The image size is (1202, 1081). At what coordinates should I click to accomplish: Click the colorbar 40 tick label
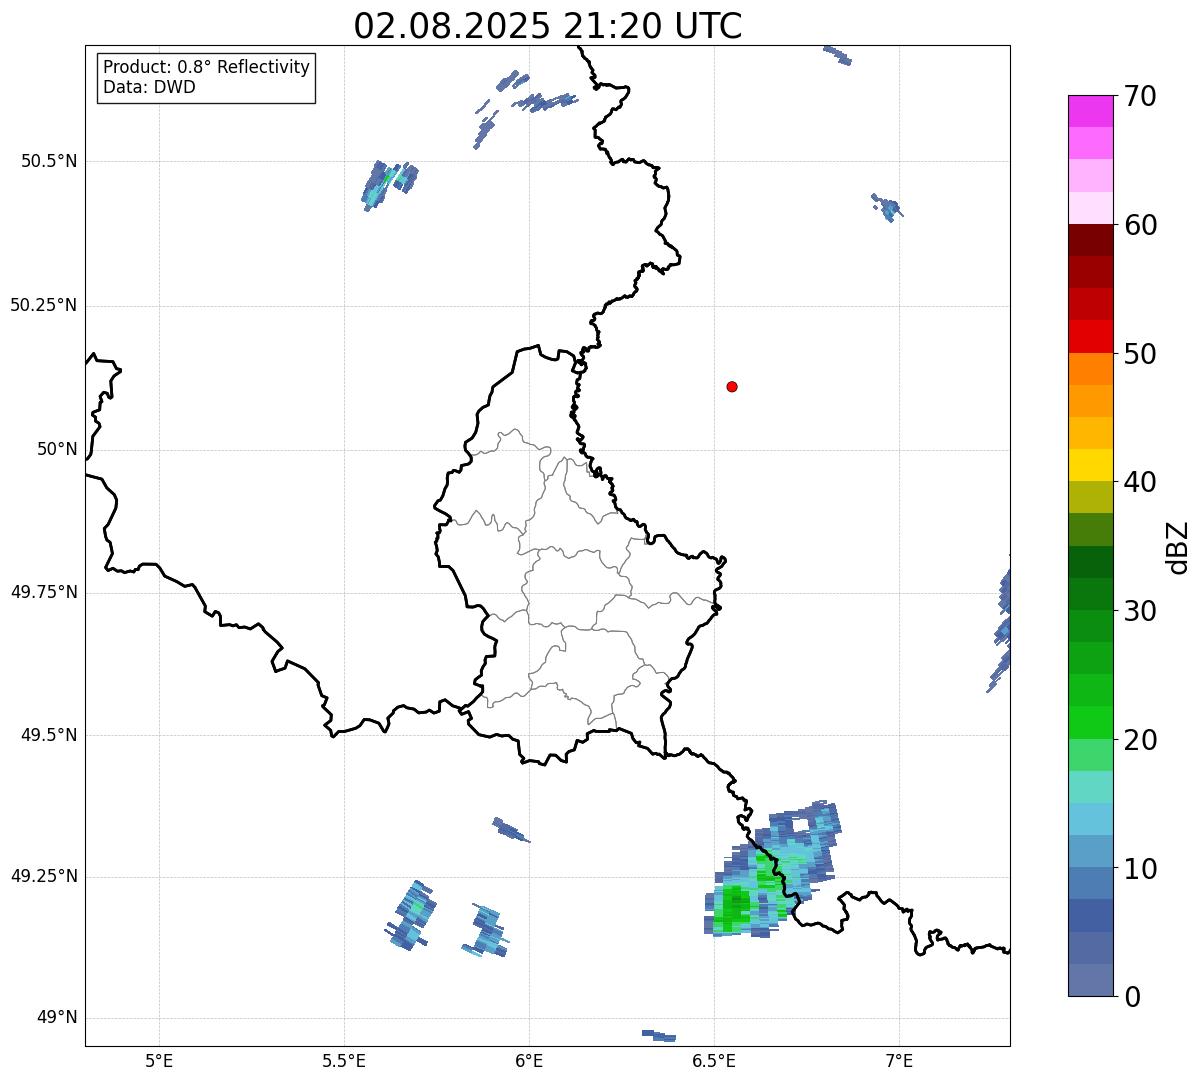click(x=1140, y=482)
